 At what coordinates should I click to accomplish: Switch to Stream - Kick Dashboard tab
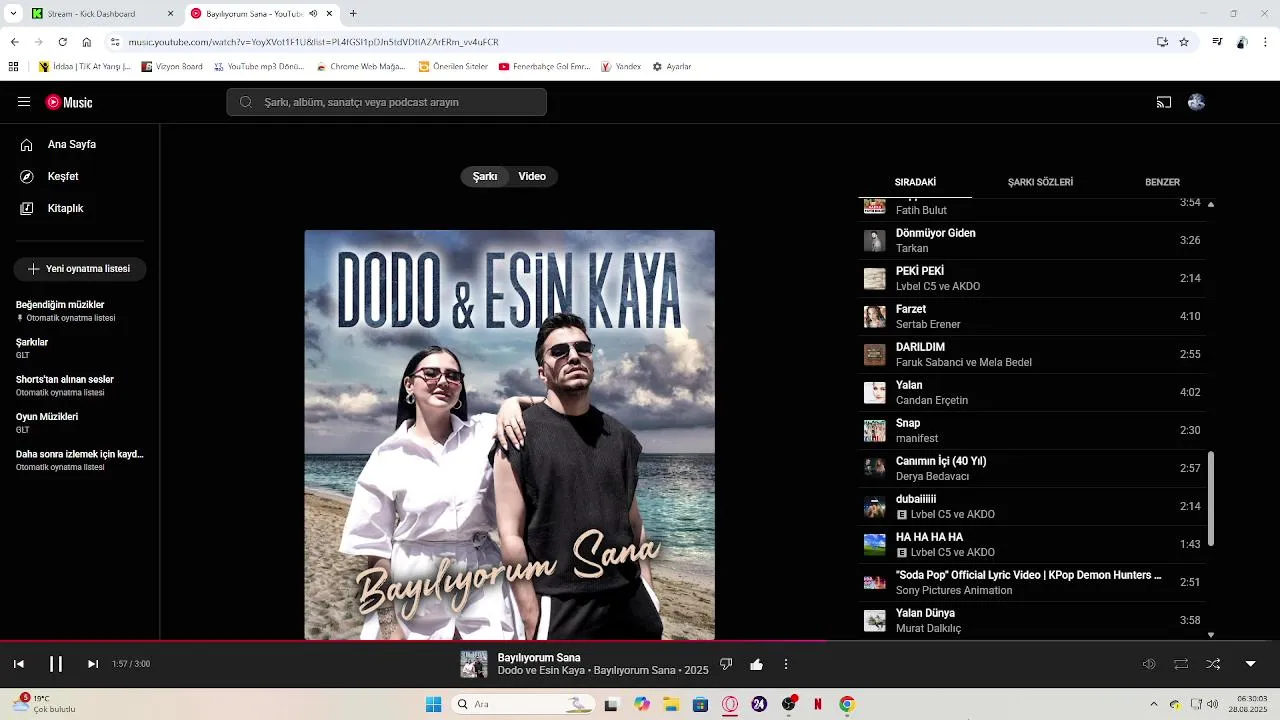point(101,14)
